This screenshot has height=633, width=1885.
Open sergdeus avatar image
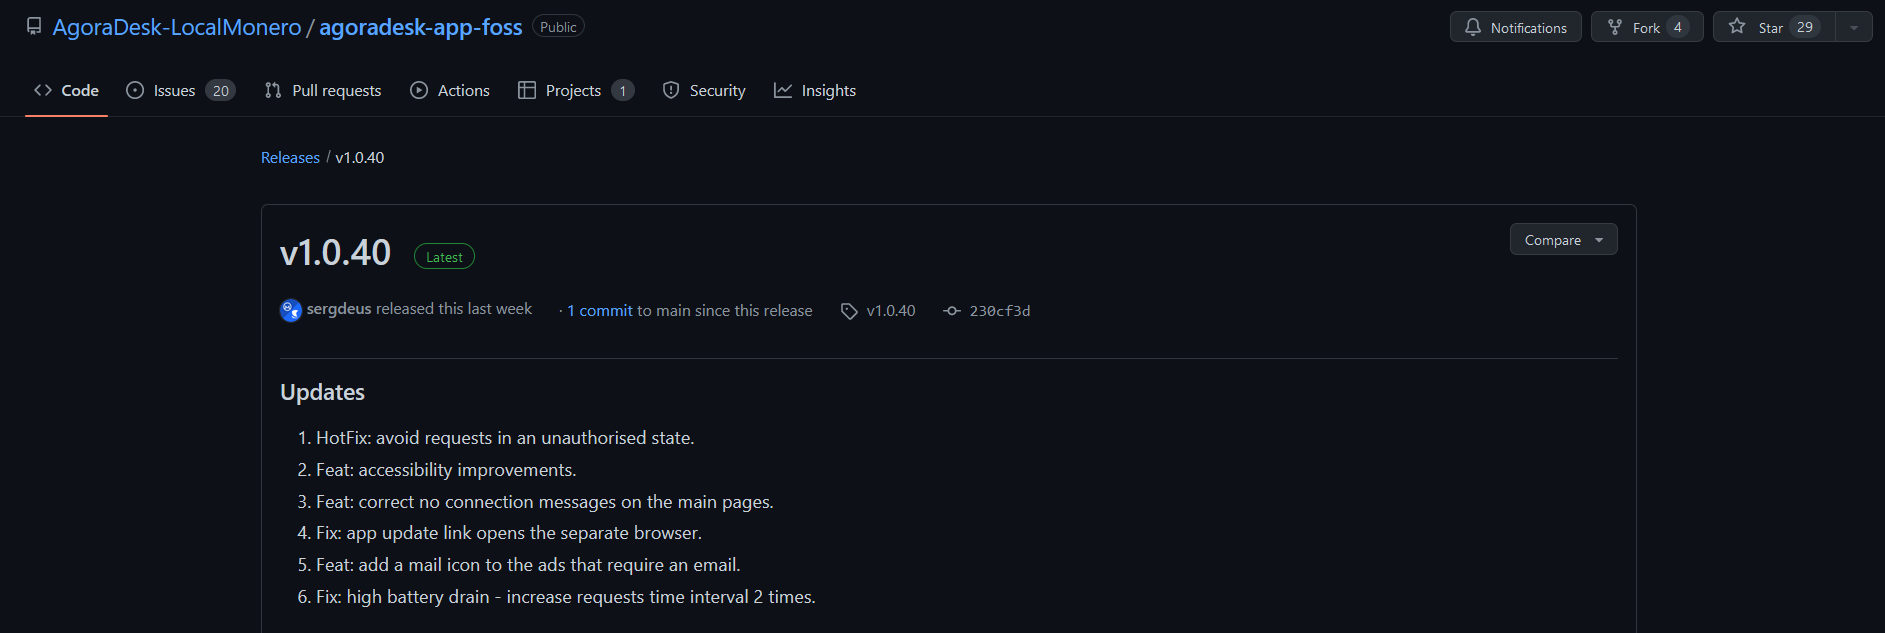(291, 310)
